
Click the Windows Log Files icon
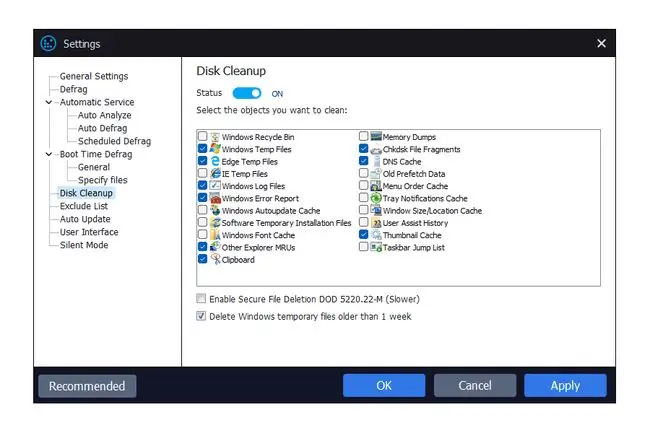[215, 186]
